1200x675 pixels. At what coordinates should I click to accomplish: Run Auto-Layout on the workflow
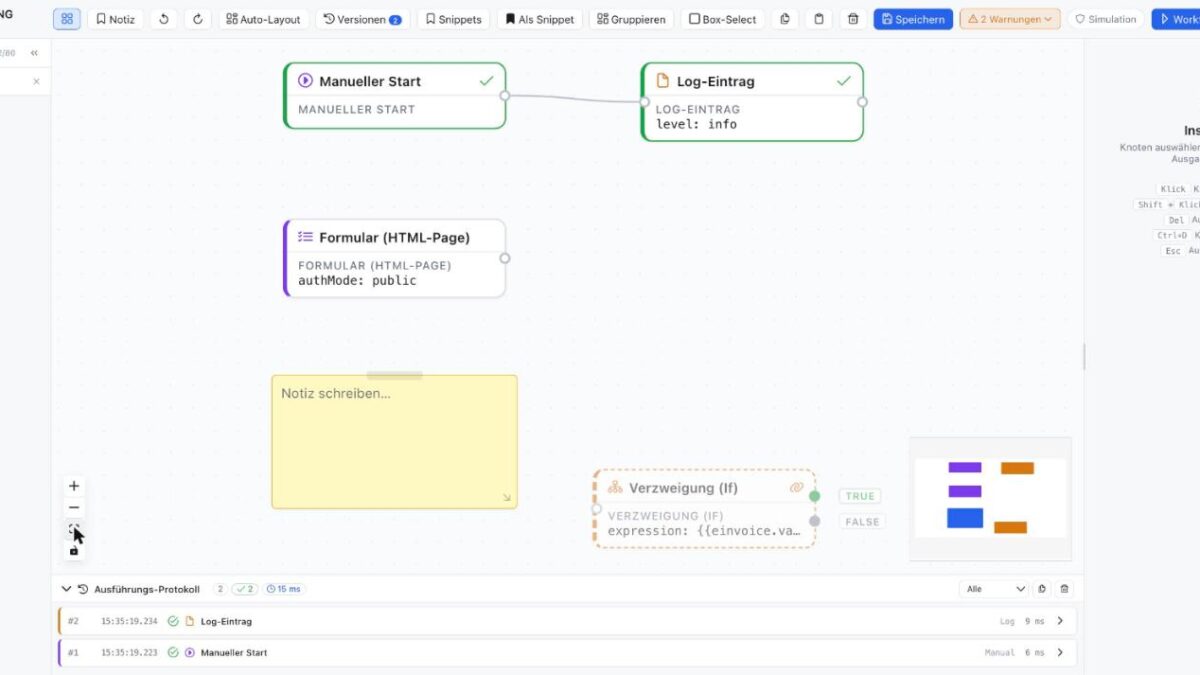(264, 19)
